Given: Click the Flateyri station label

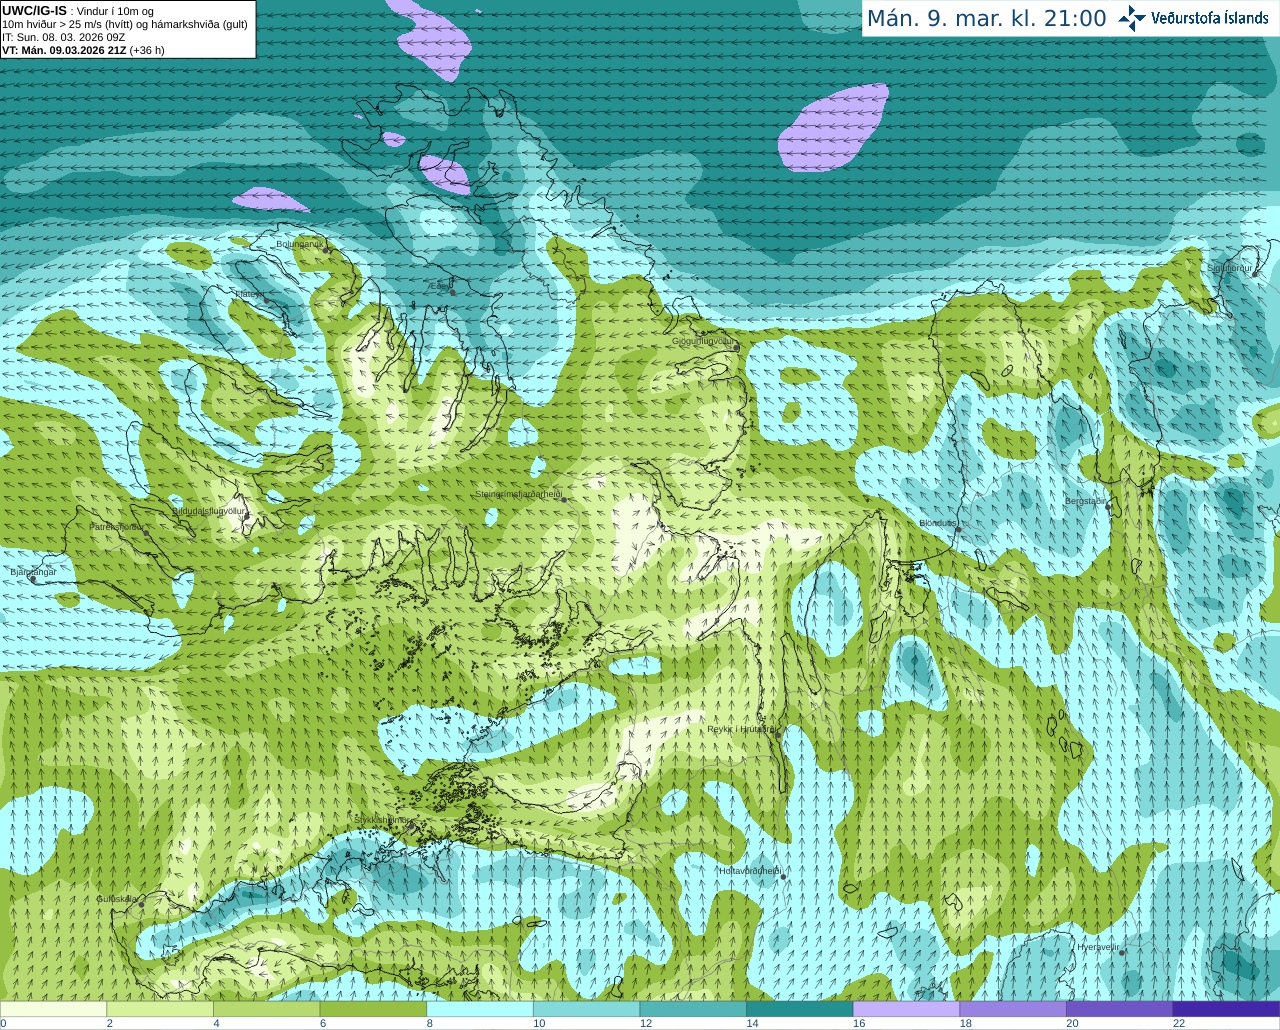Looking at the screenshot, I should click(x=249, y=294).
